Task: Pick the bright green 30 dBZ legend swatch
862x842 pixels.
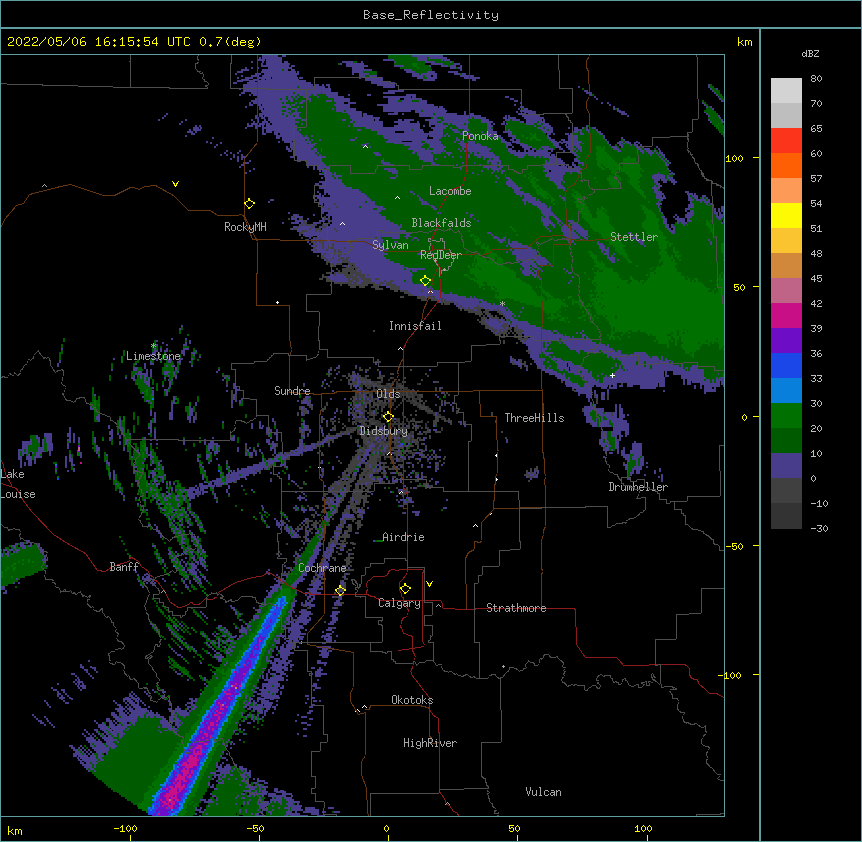Action: click(x=786, y=416)
